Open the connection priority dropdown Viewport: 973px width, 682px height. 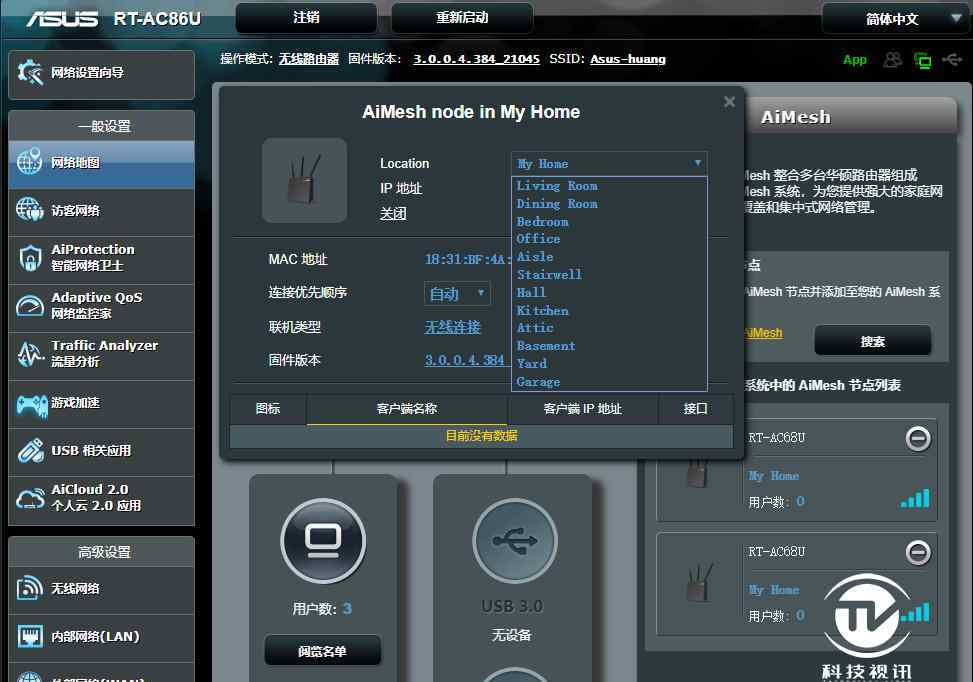click(457, 294)
